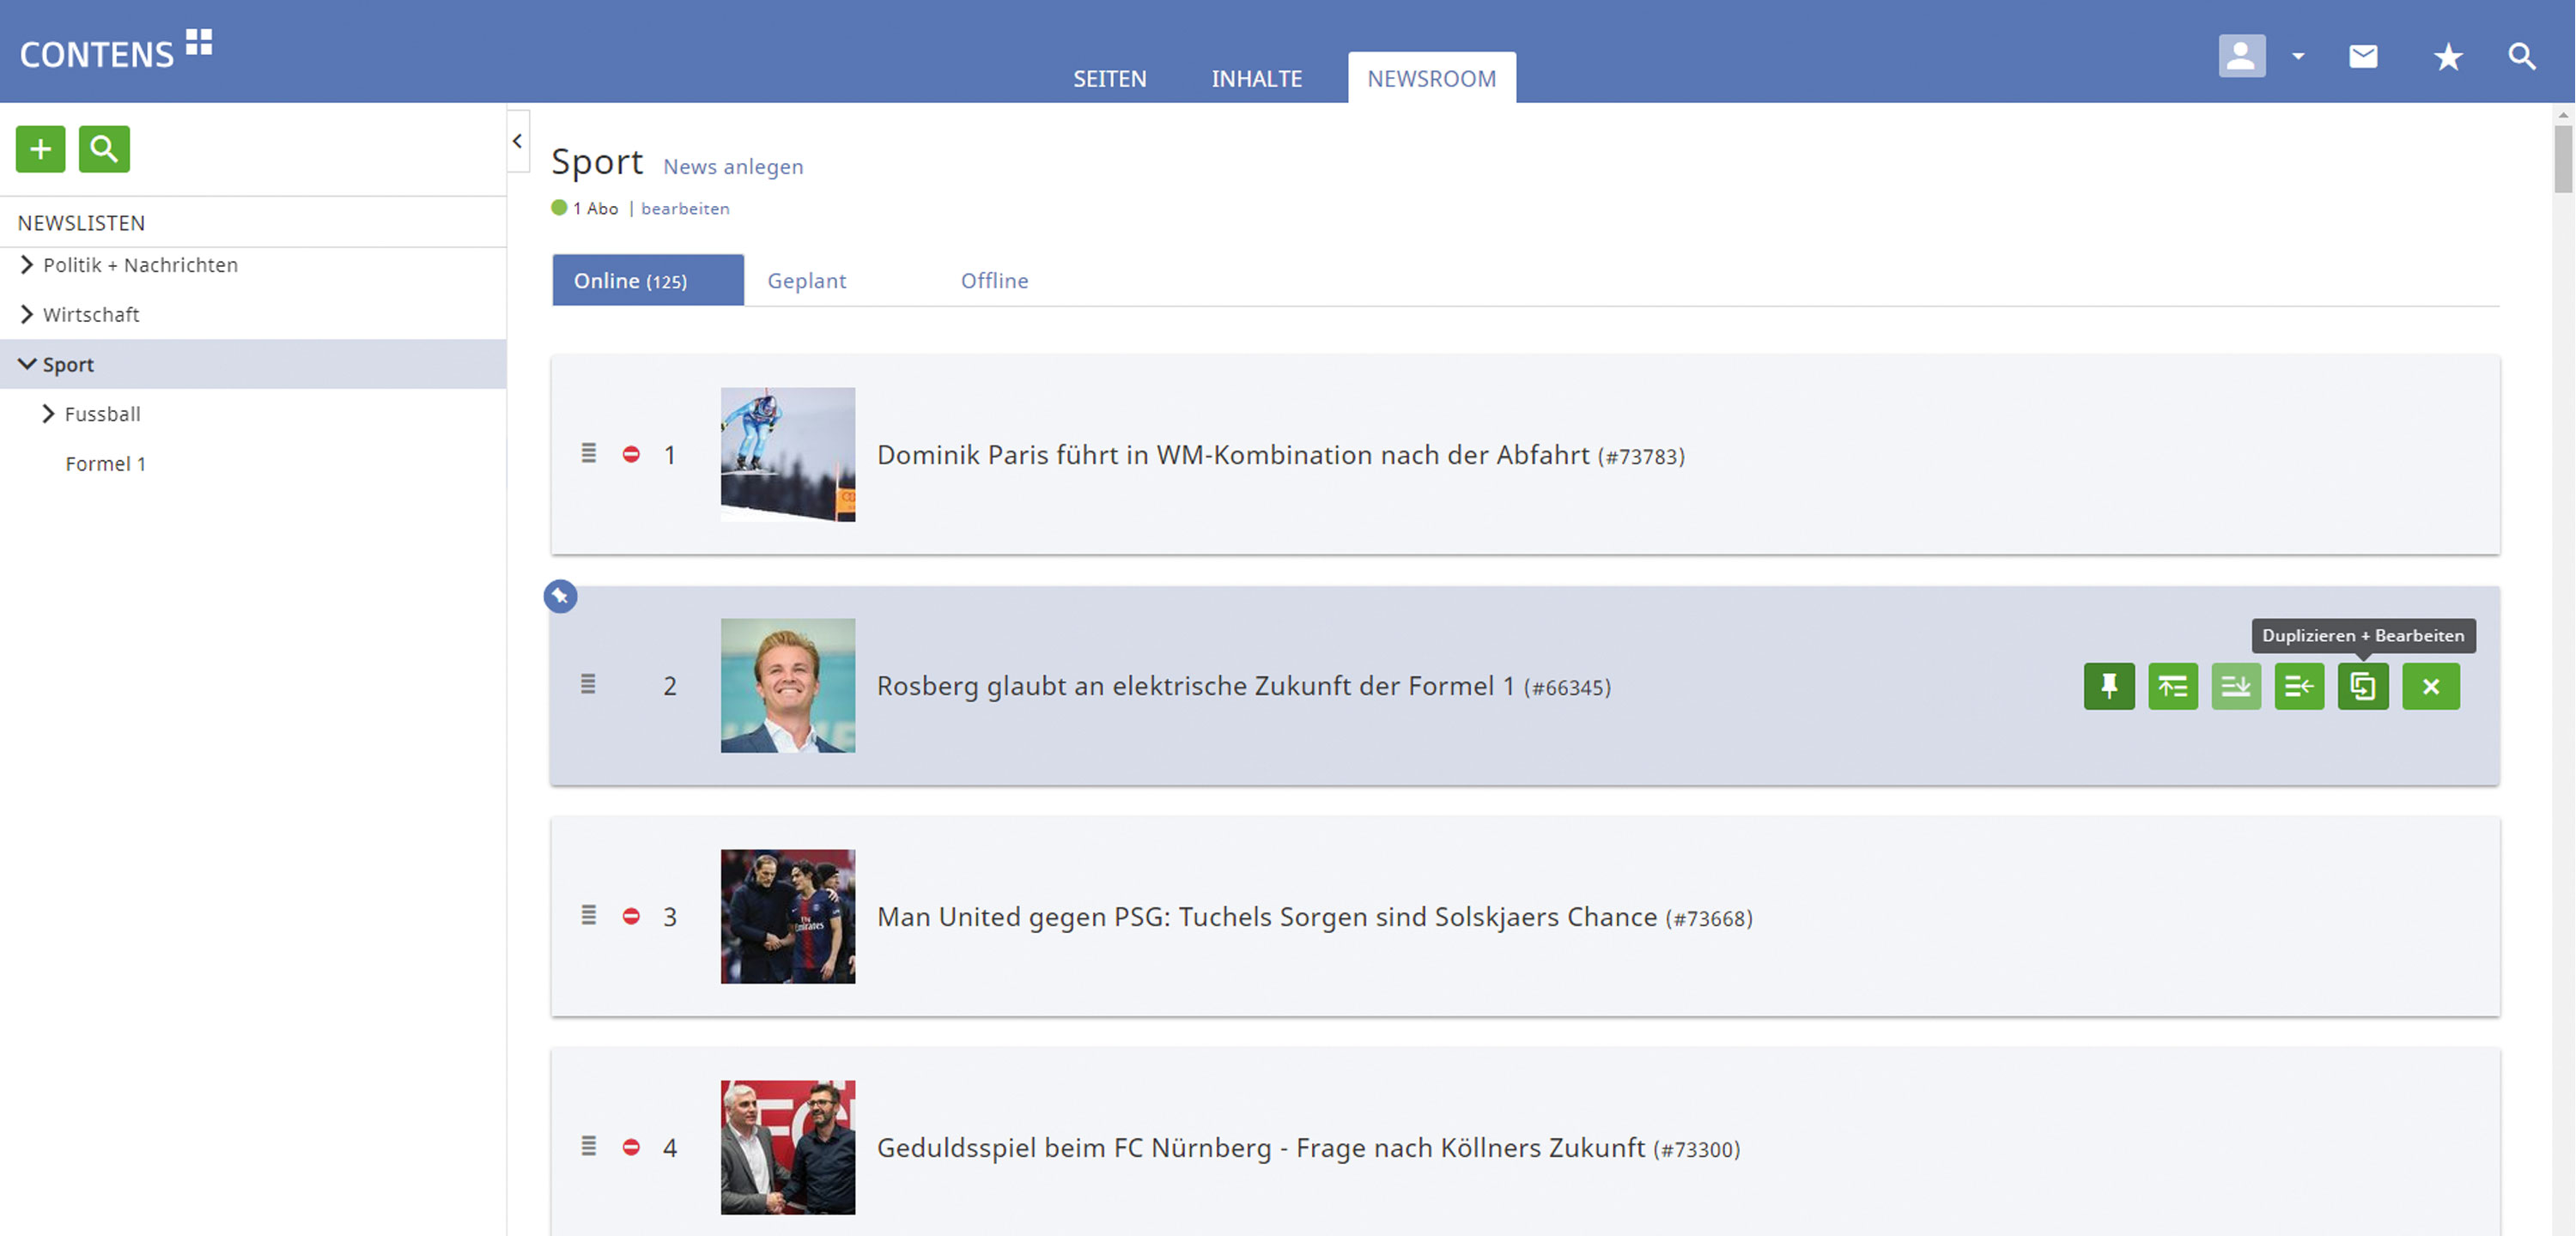2576x1236 pixels.
Task: Click the duplicate and edit icon on item 2
Action: click(2364, 686)
